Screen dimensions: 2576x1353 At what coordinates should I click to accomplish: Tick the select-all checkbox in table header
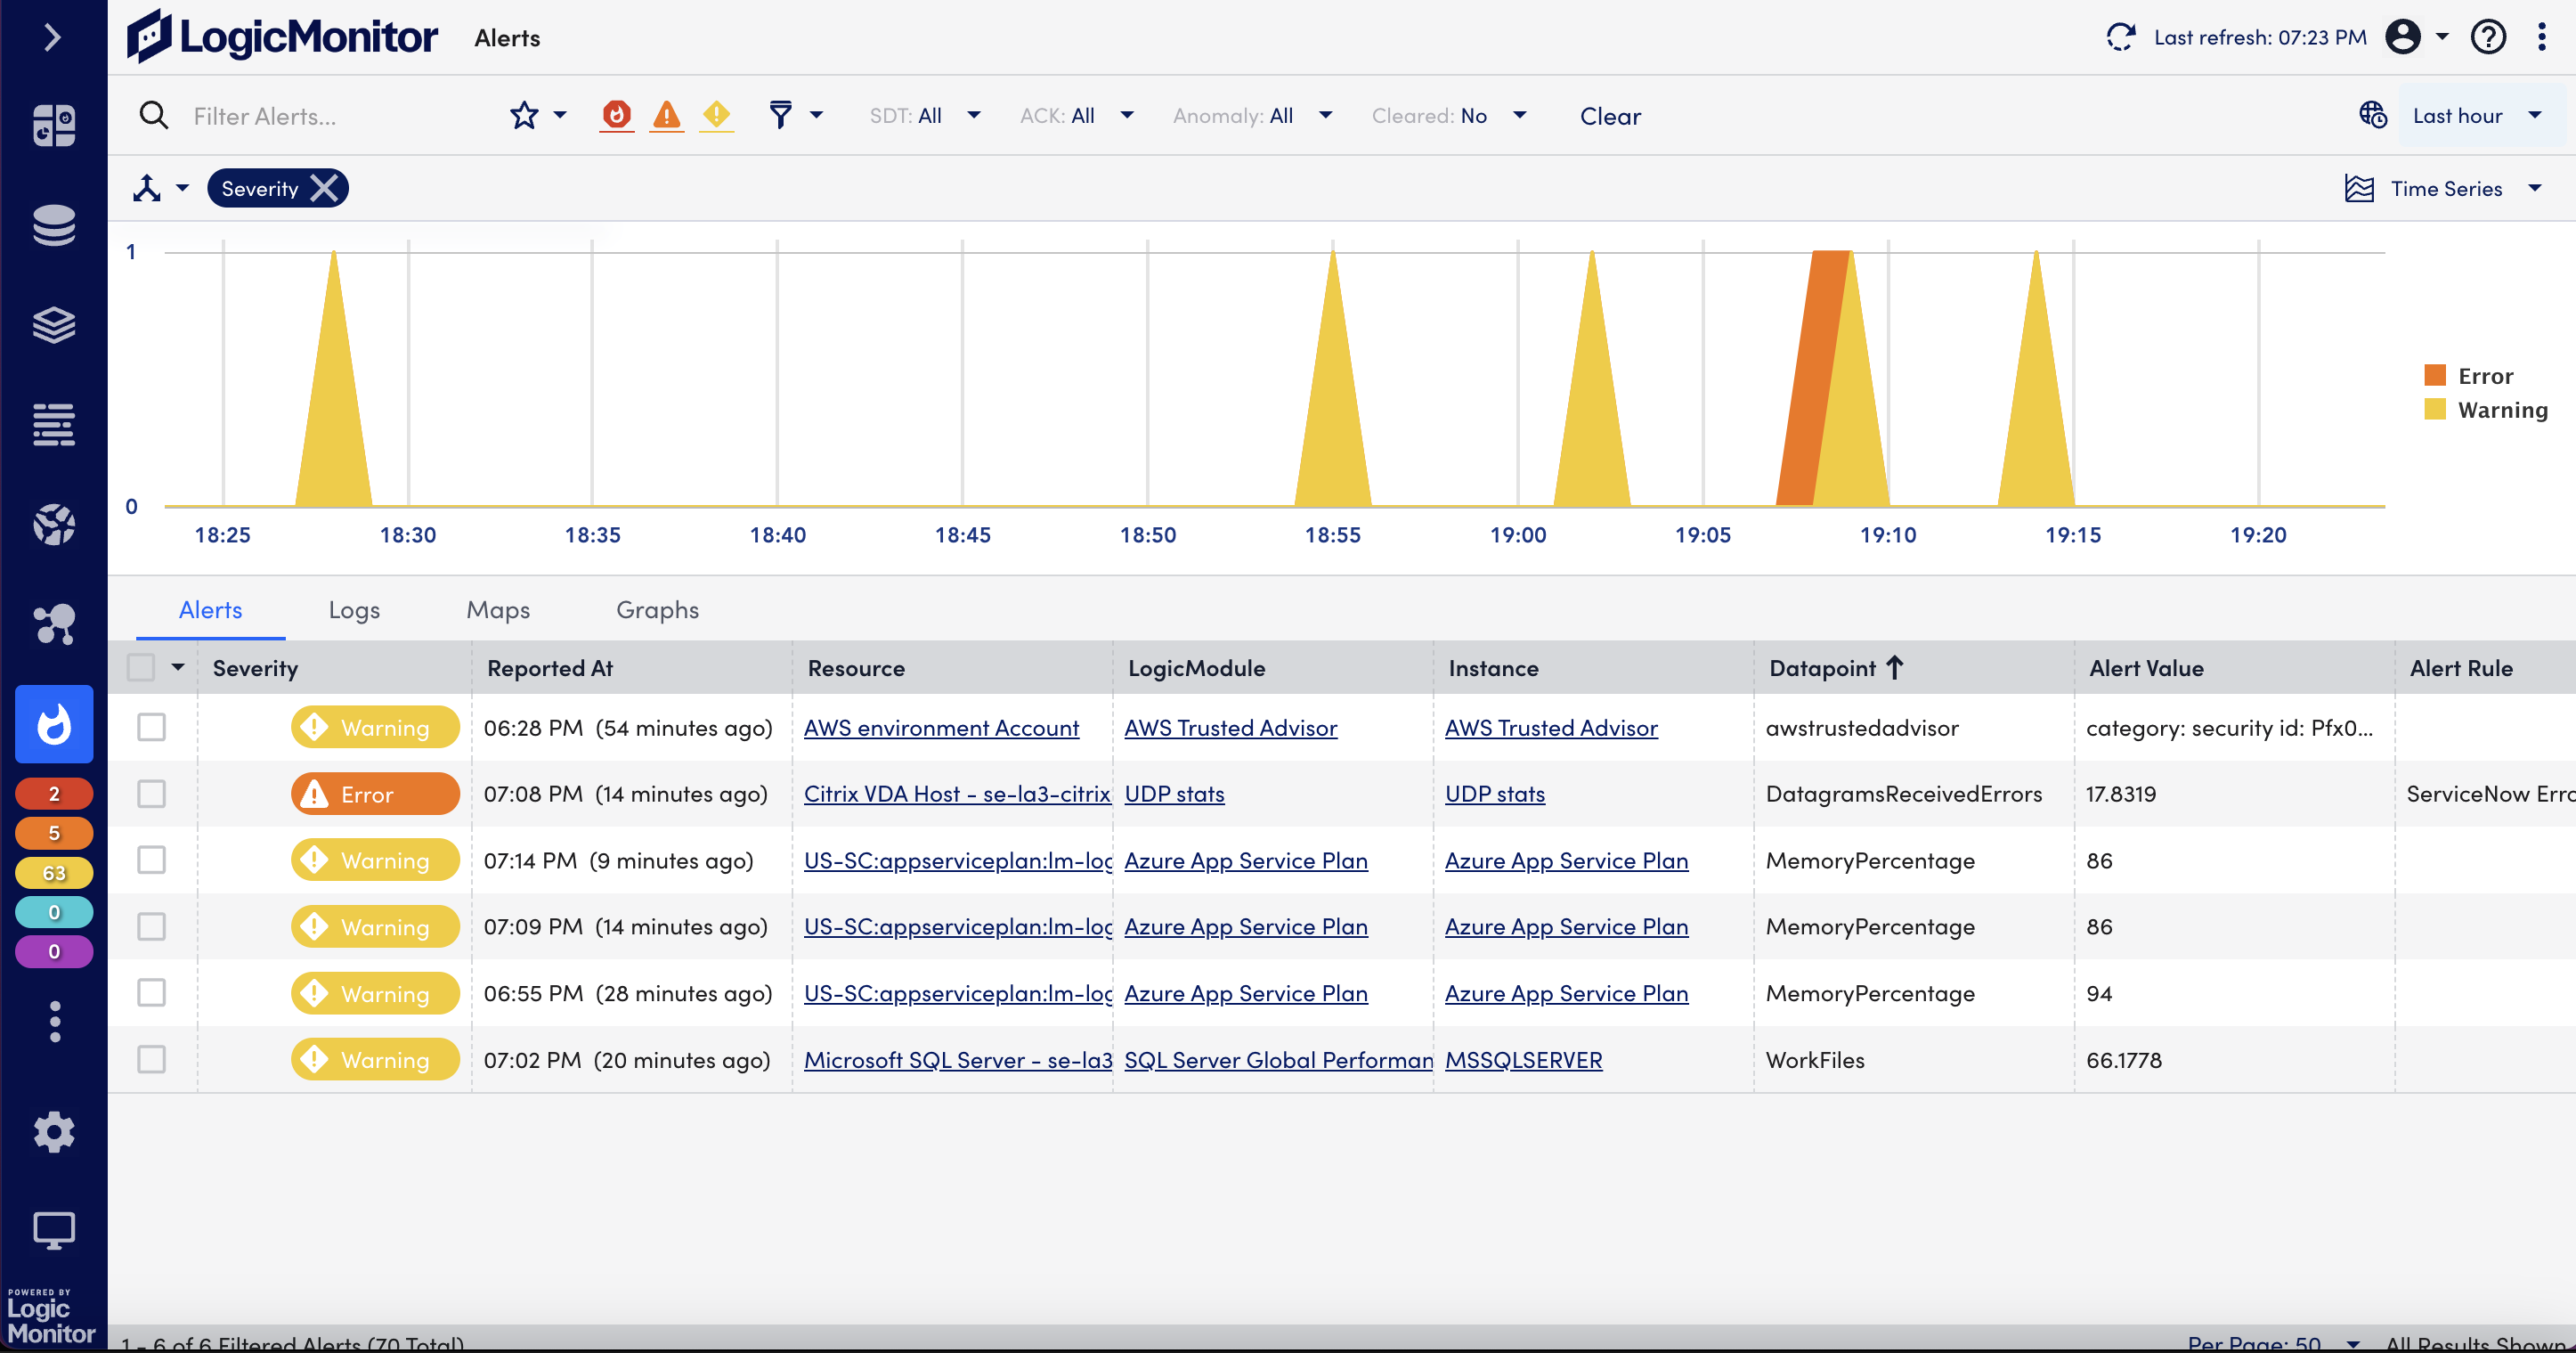coord(141,667)
